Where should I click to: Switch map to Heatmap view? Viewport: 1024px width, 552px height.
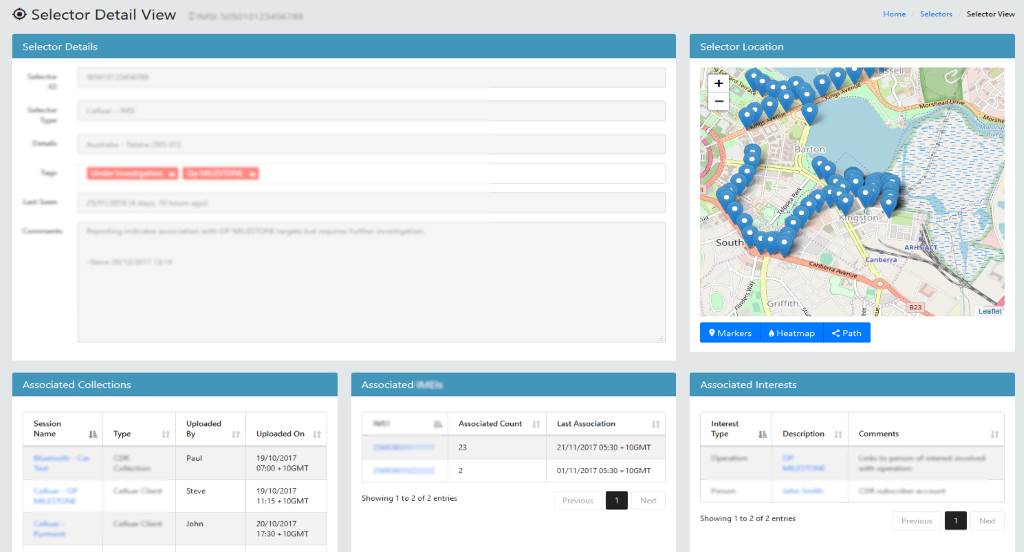(x=791, y=333)
